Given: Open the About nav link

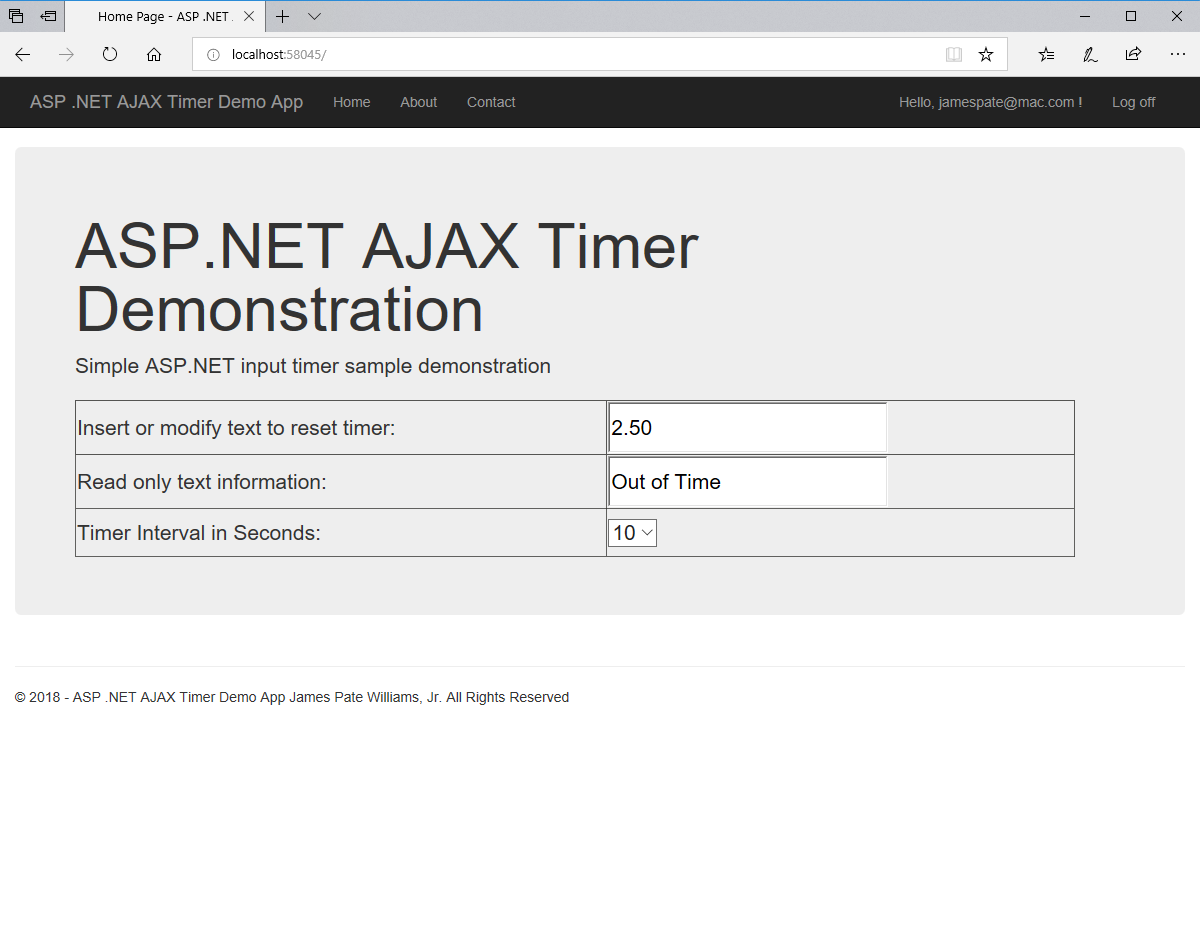Looking at the screenshot, I should (418, 102).
